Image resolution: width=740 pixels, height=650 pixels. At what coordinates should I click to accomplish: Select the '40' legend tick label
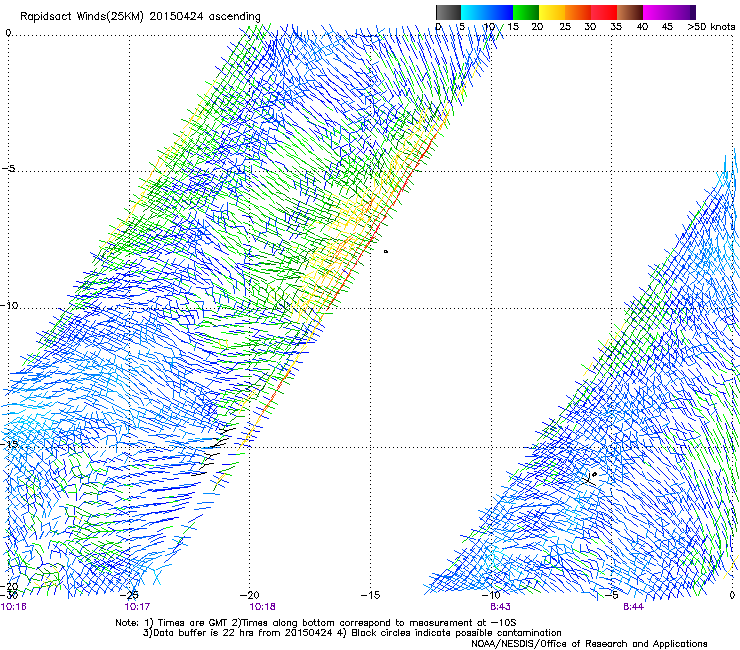tap(642, 27)
